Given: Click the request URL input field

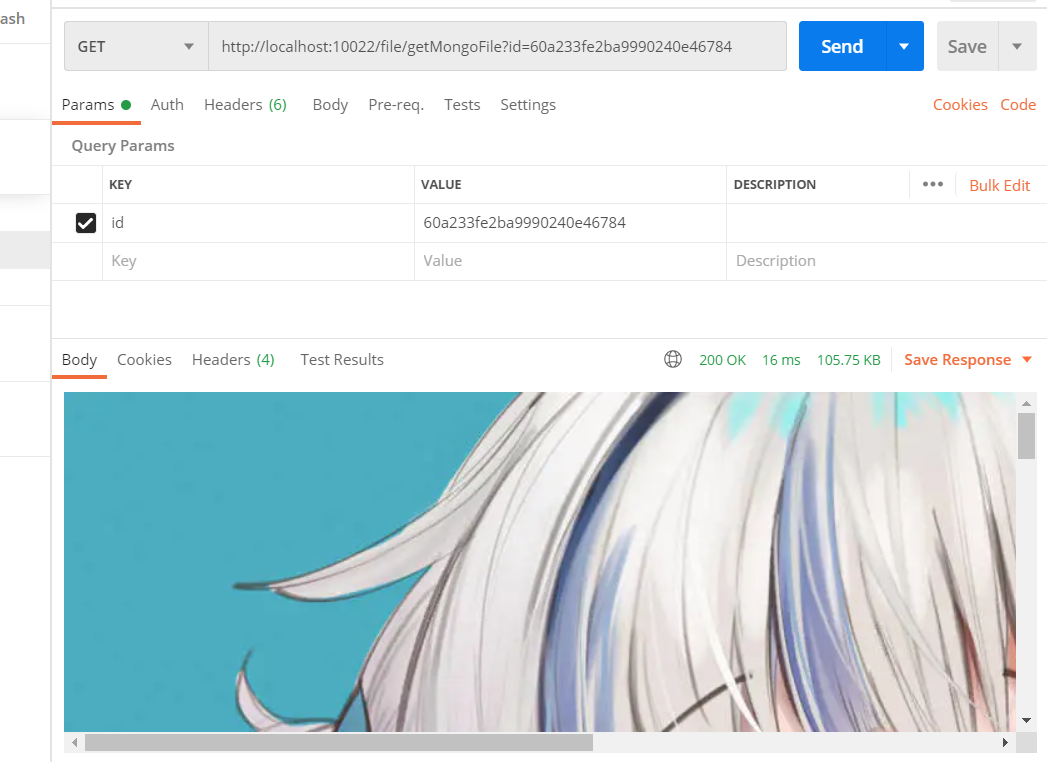Looking at the screenshot, I should point(497,46).
